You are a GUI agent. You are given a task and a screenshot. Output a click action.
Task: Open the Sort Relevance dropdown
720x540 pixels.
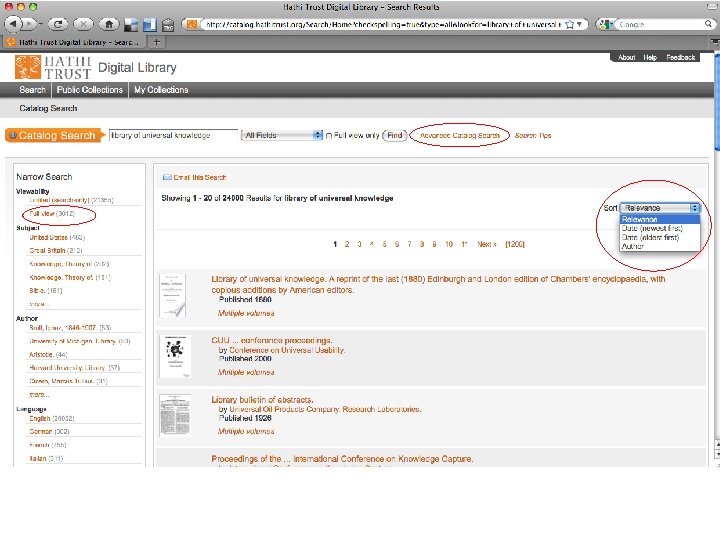660,208
